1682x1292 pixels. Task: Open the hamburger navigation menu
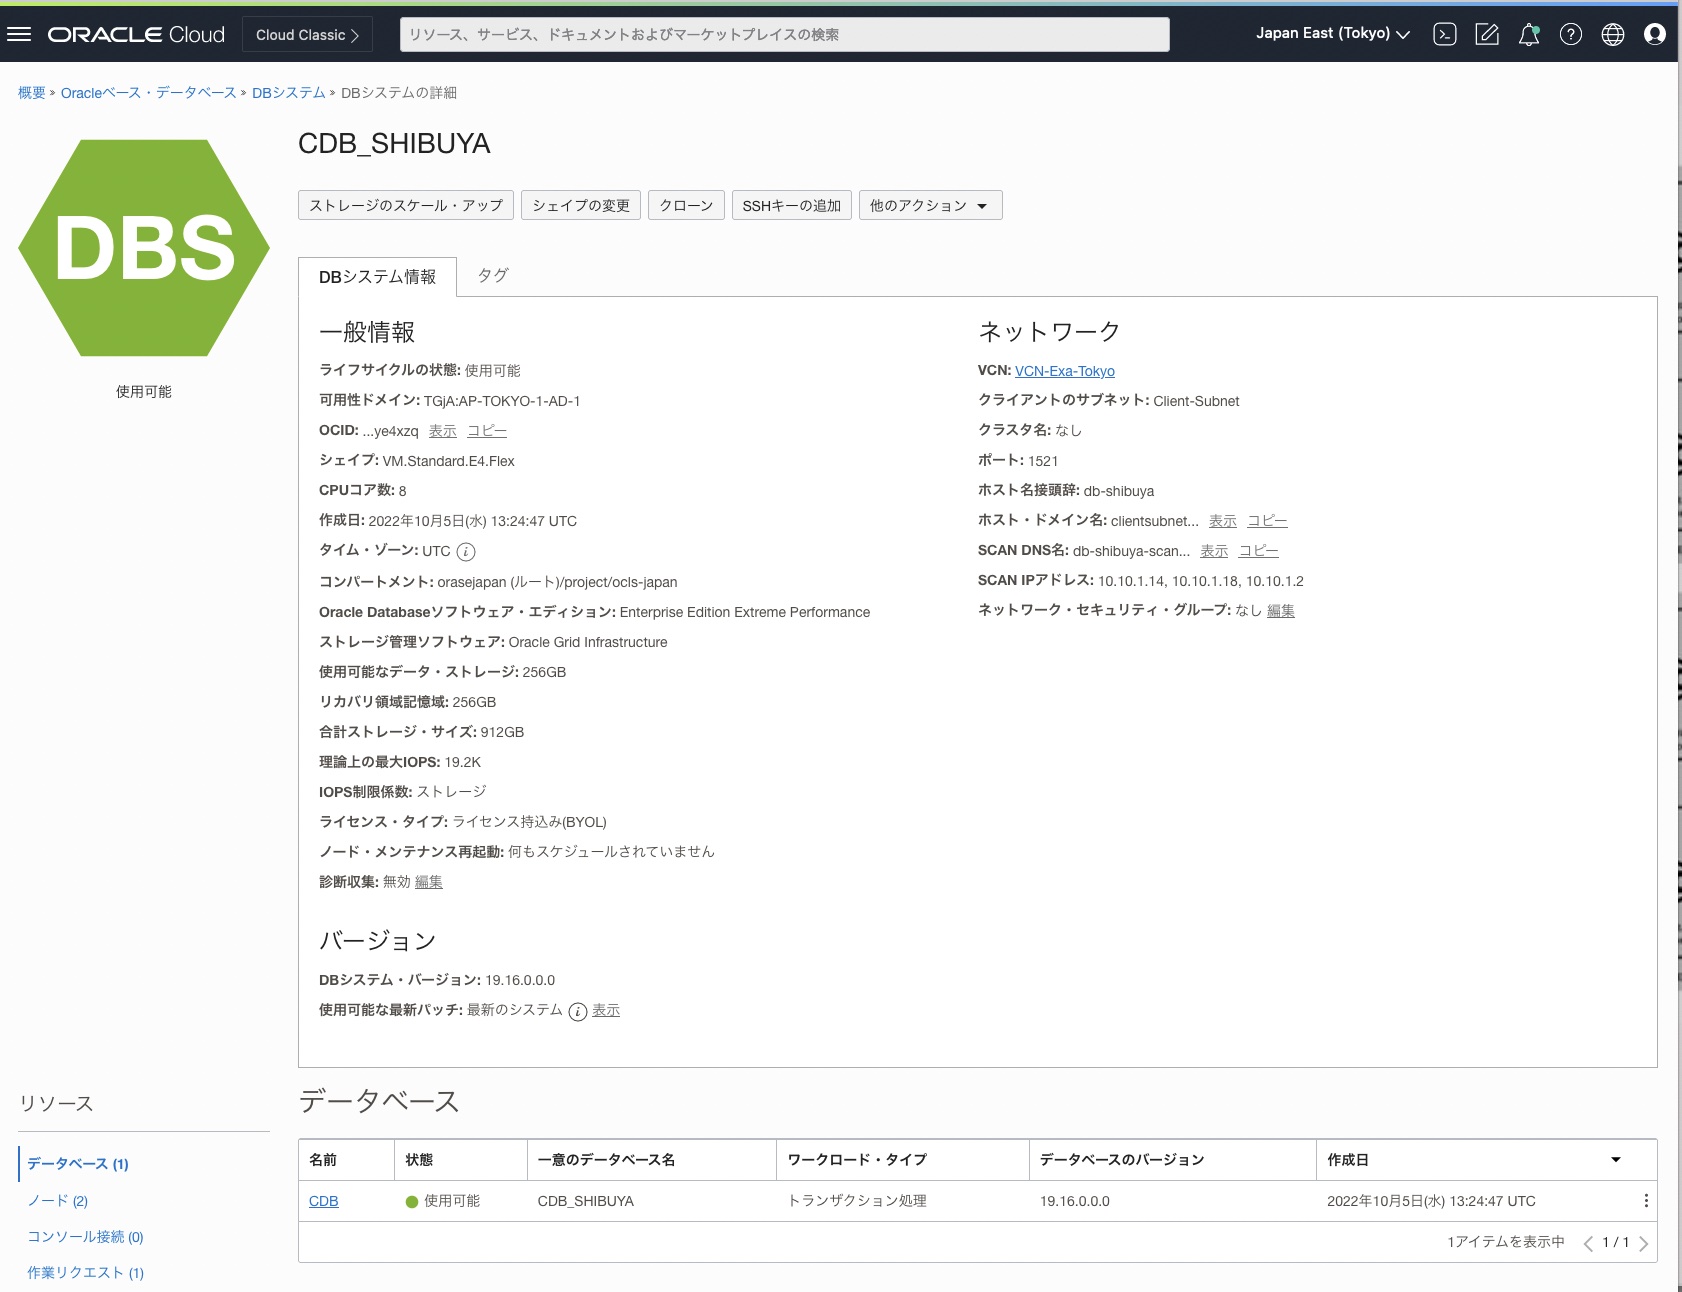tap(19, 34)
